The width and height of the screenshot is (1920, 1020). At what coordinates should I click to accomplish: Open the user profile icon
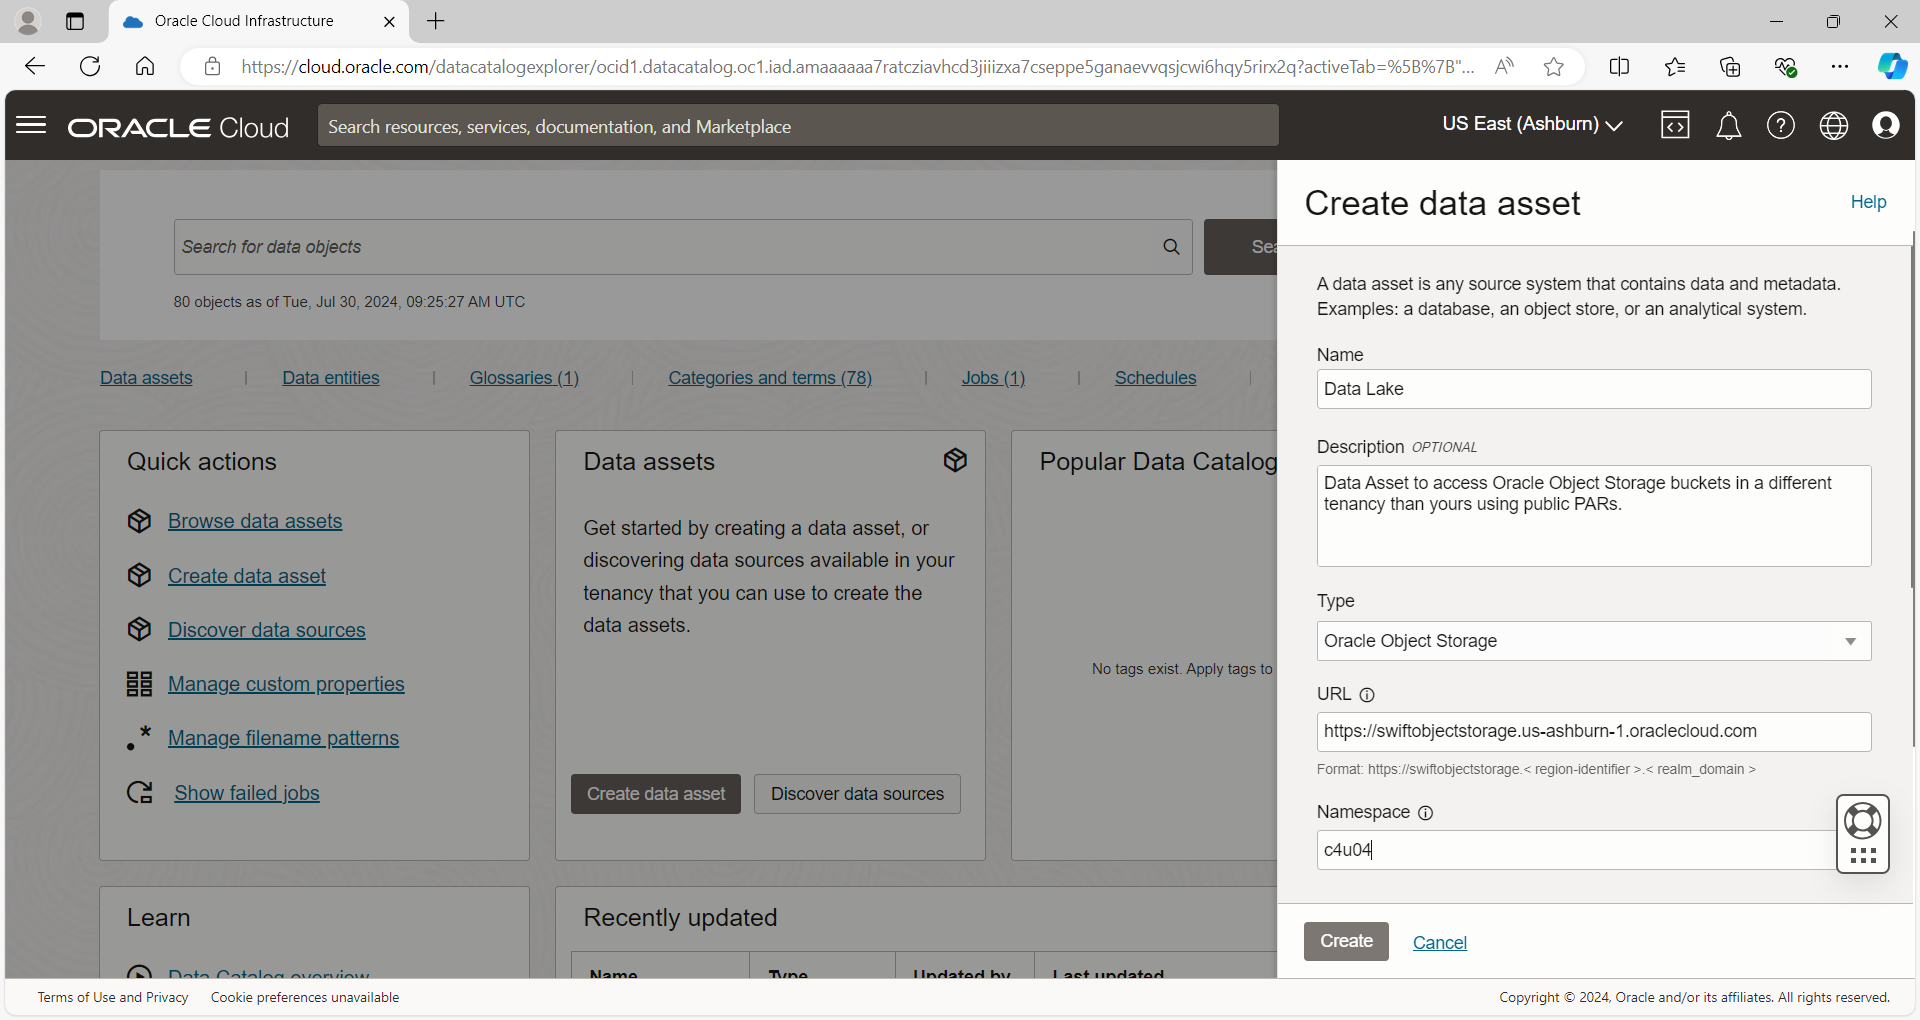1886,125
